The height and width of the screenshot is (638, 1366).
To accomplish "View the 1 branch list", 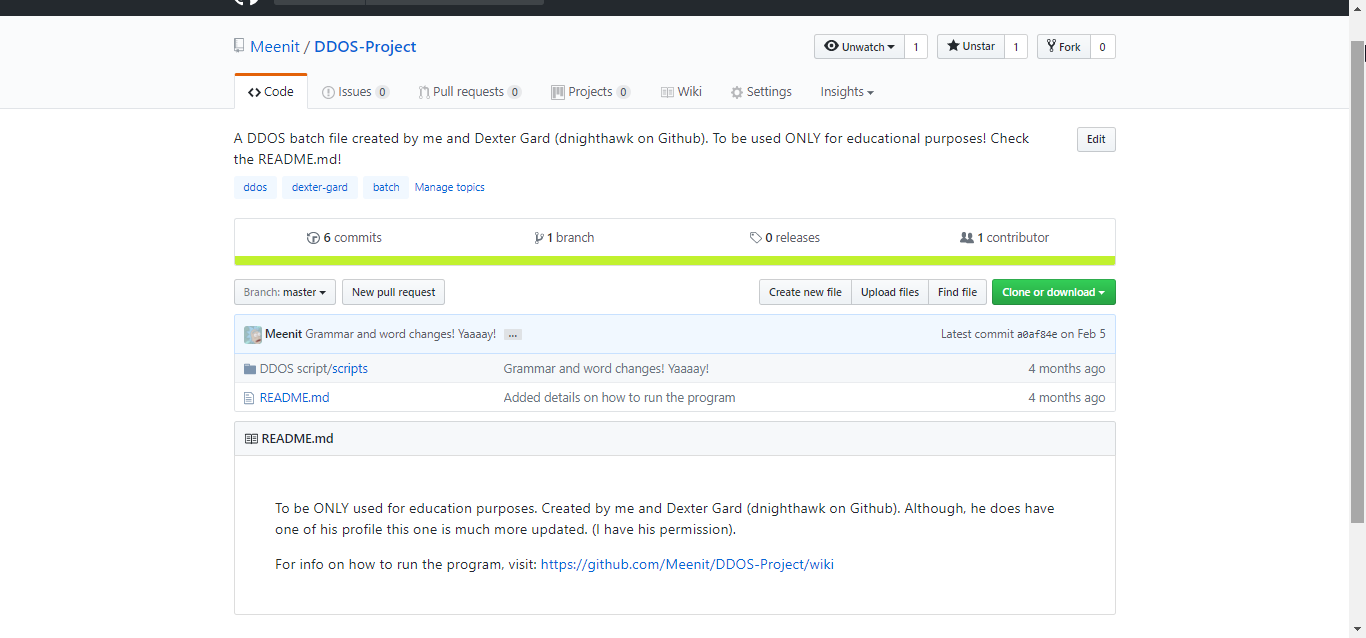I will 565,237.
